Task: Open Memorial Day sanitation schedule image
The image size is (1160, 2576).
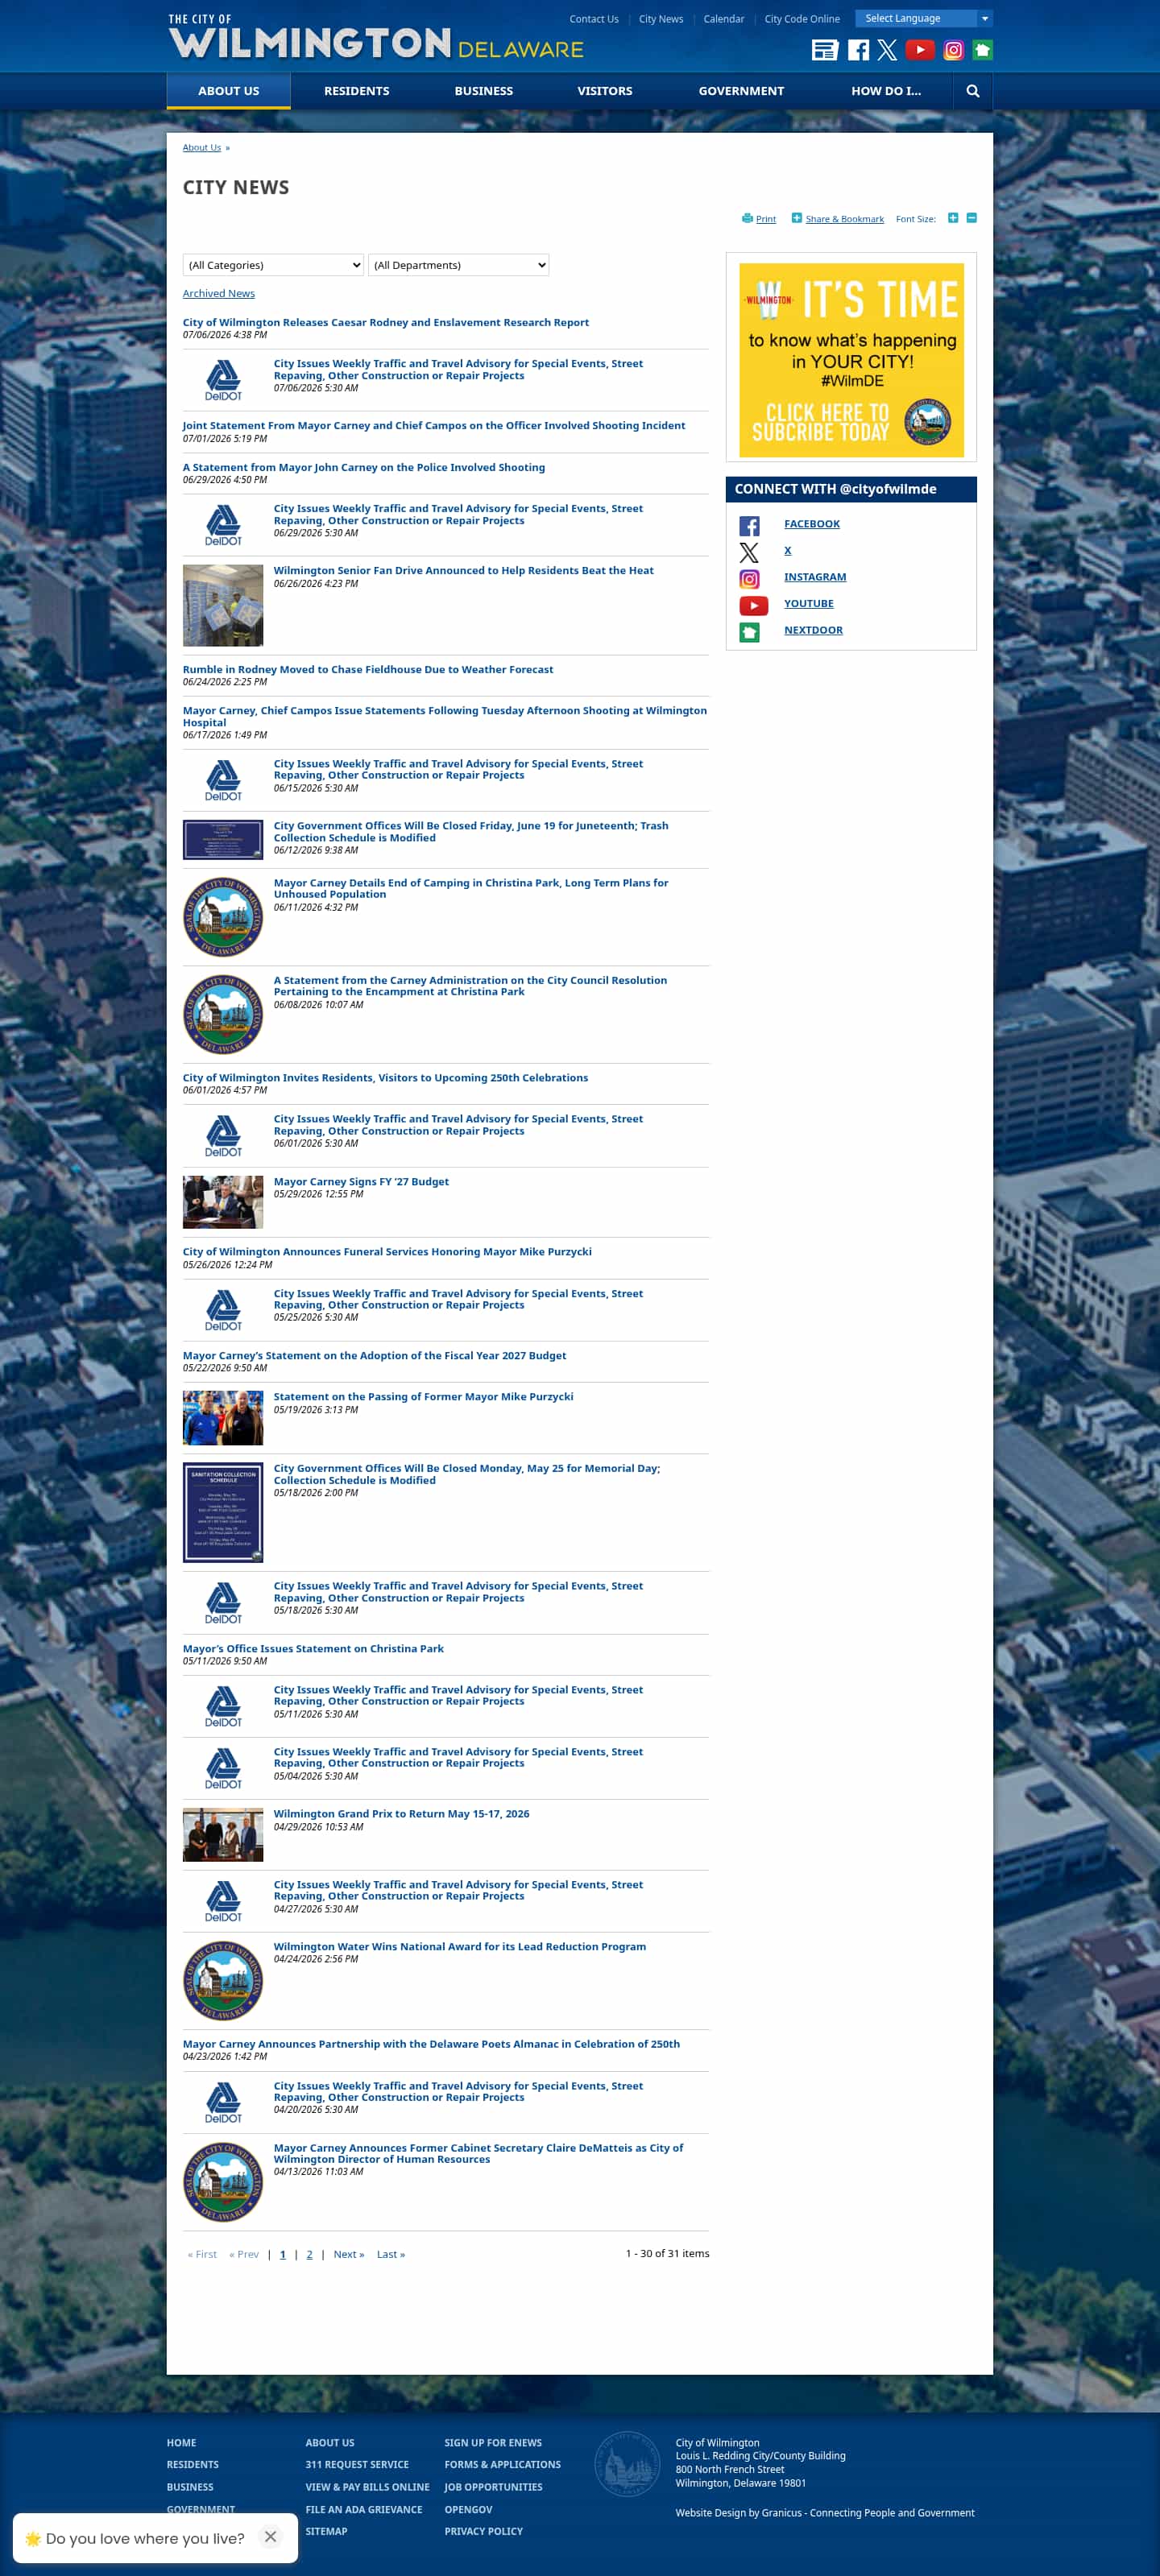Action: pos(223,1512)
